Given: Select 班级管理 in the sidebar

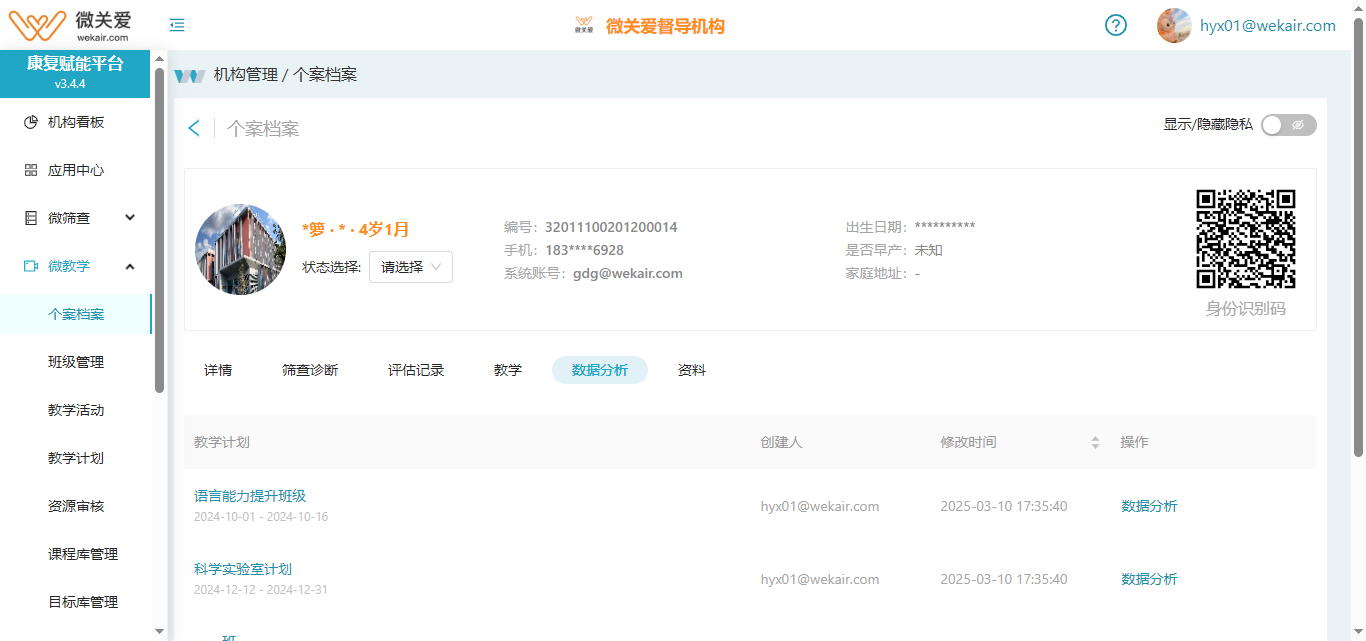Looking at the screenshot, I should (x=76, y=362).
